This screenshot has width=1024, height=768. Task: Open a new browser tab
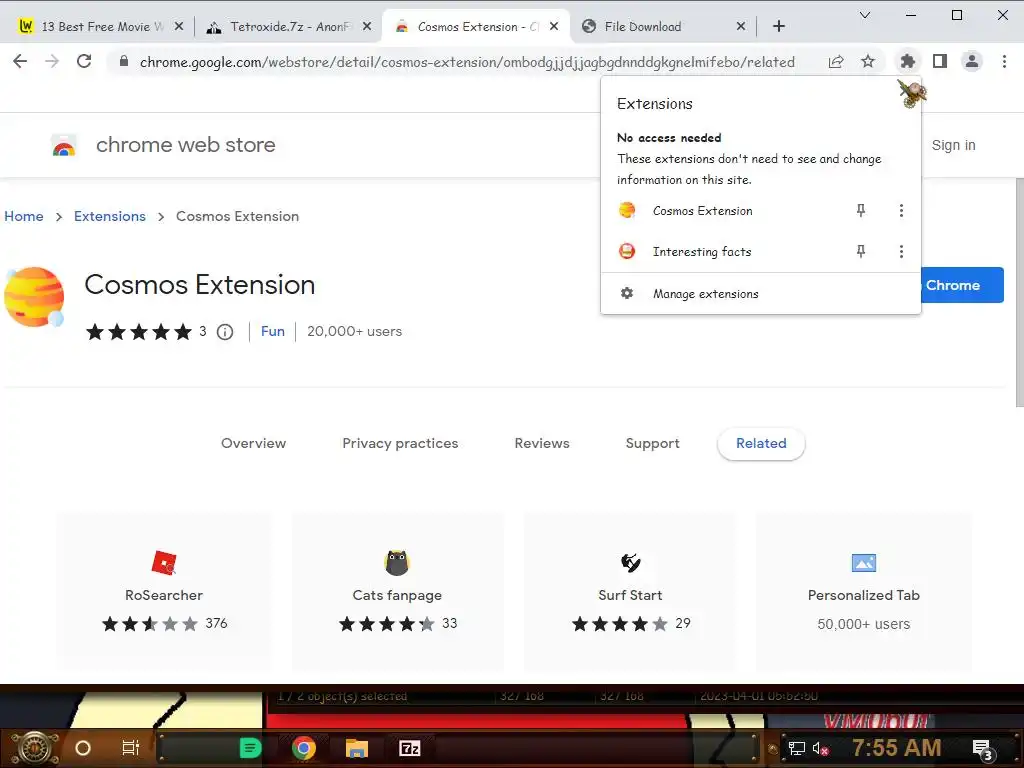click(x=778, y=26)
